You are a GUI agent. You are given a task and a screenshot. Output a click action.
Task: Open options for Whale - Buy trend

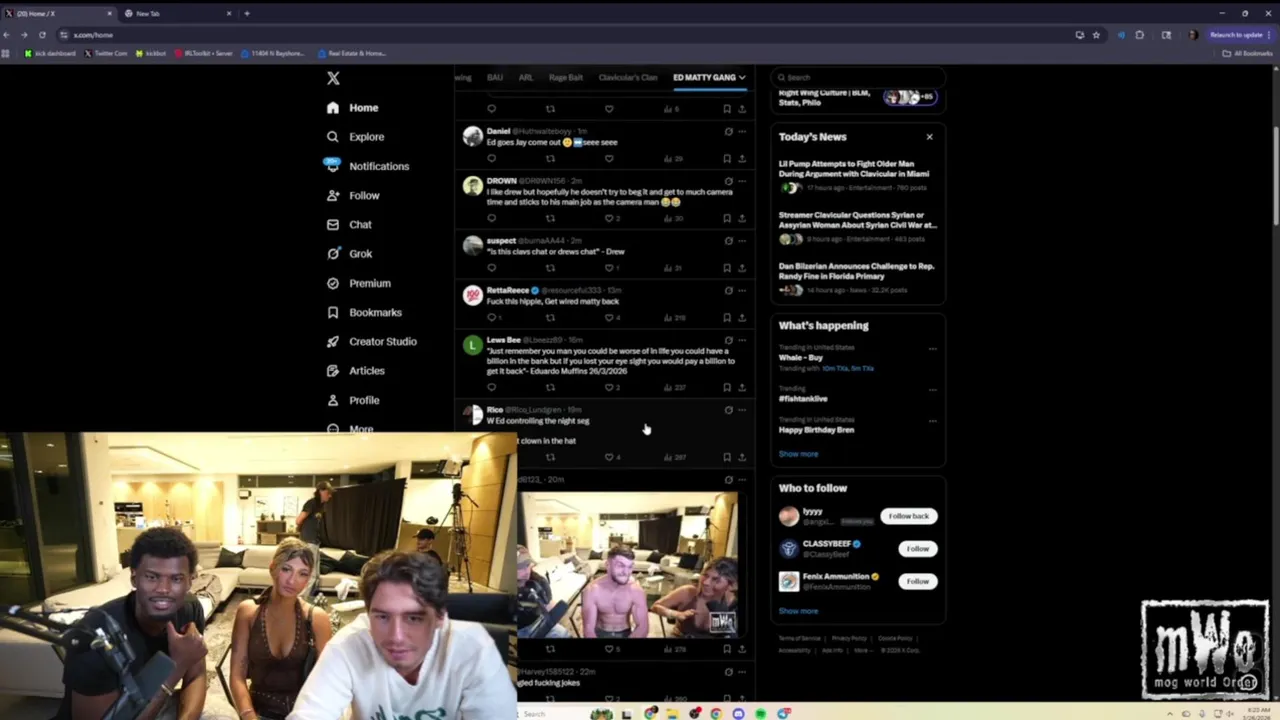(x=932, y=349)
